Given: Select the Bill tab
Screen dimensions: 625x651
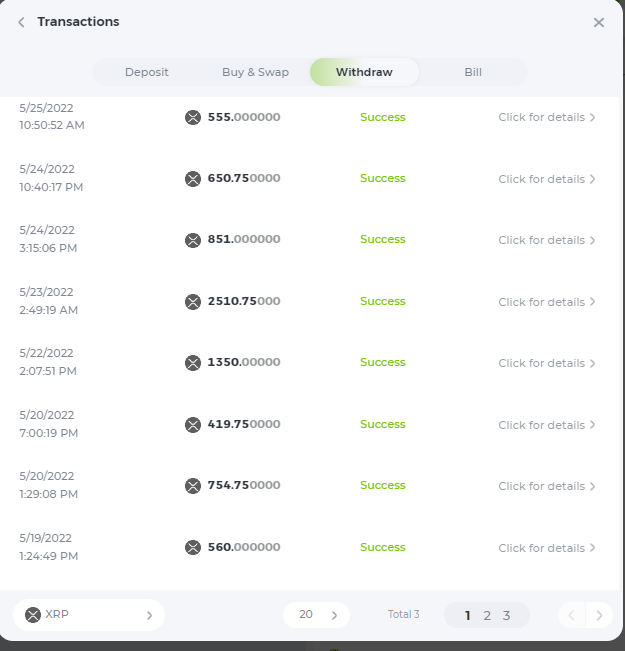Looking at the screenshot, I should point(473,72).
